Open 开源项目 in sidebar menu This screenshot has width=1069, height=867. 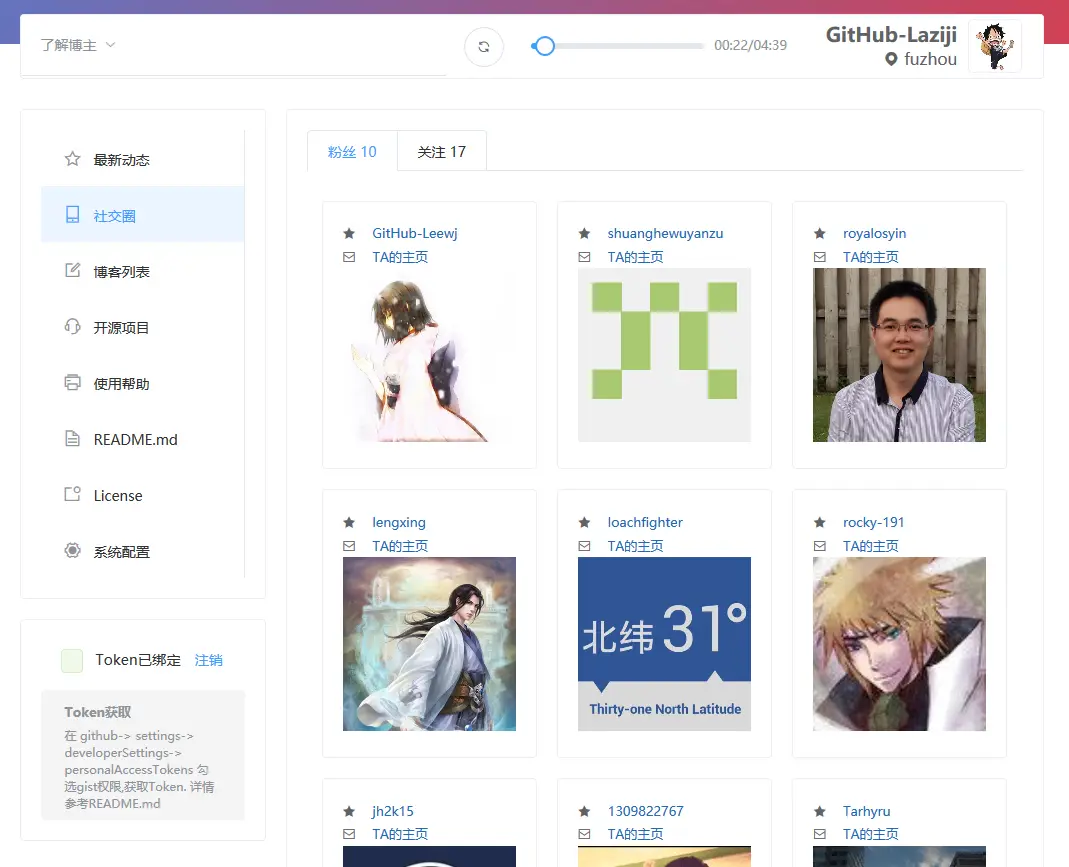[142, 327]
